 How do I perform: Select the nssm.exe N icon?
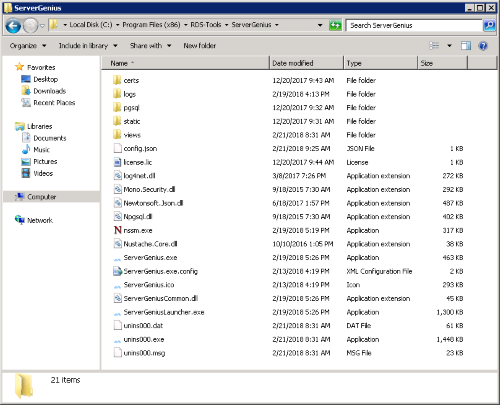pyautogui.click(x=117, y=230)
